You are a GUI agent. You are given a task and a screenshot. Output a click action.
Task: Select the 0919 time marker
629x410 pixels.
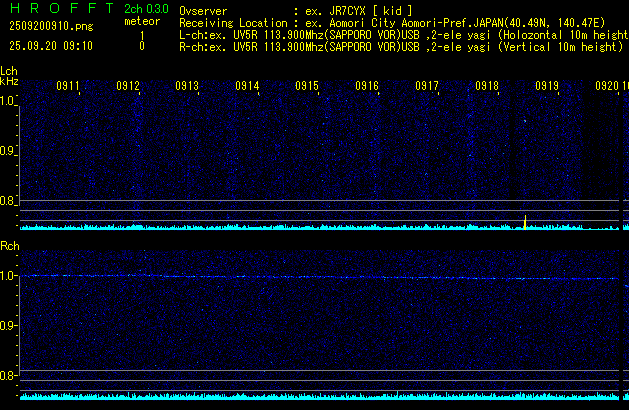[x=546, y=86]
